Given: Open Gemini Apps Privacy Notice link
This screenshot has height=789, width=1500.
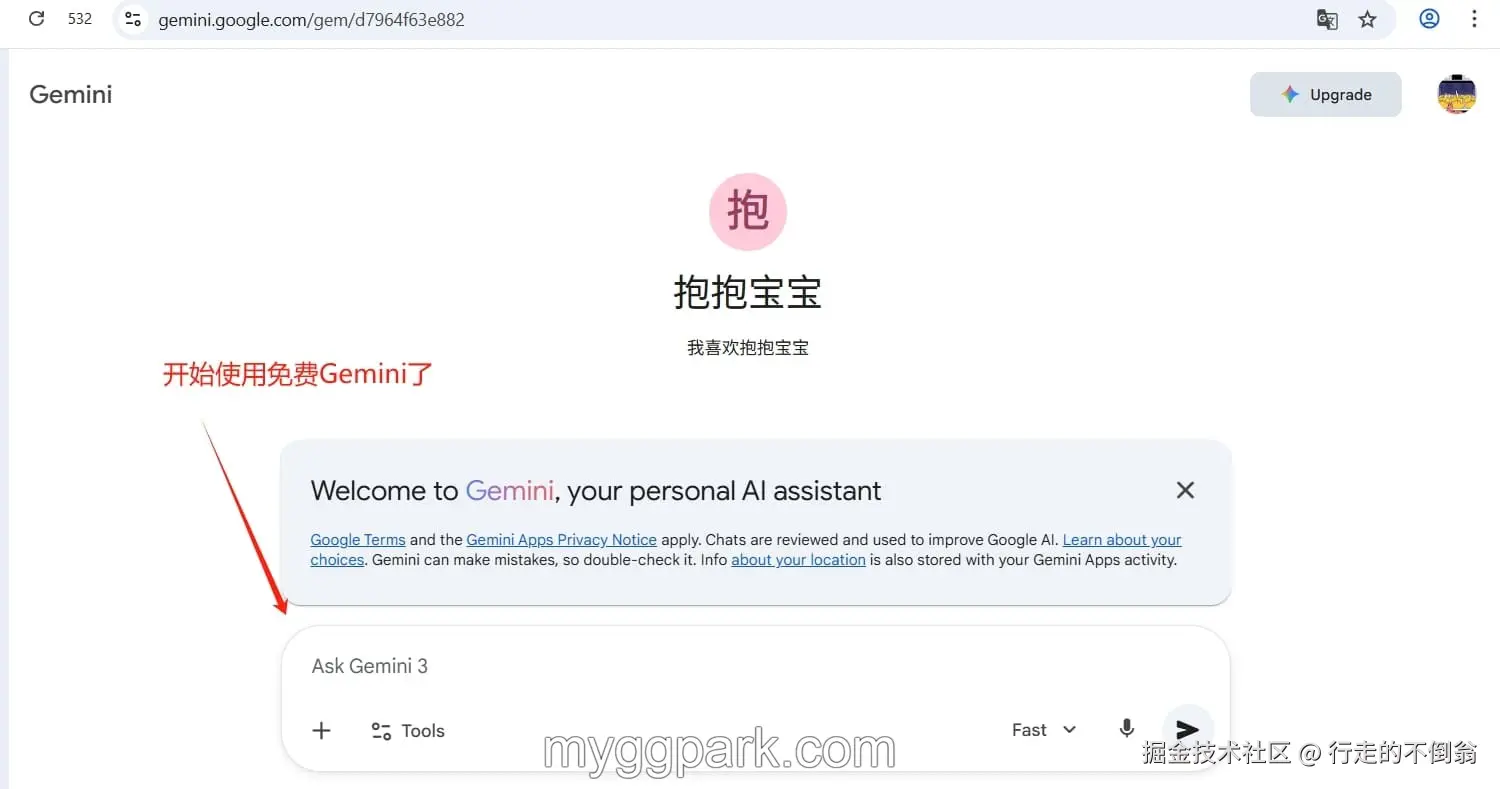Looking at the screenshot, I should tap(561, 540).
